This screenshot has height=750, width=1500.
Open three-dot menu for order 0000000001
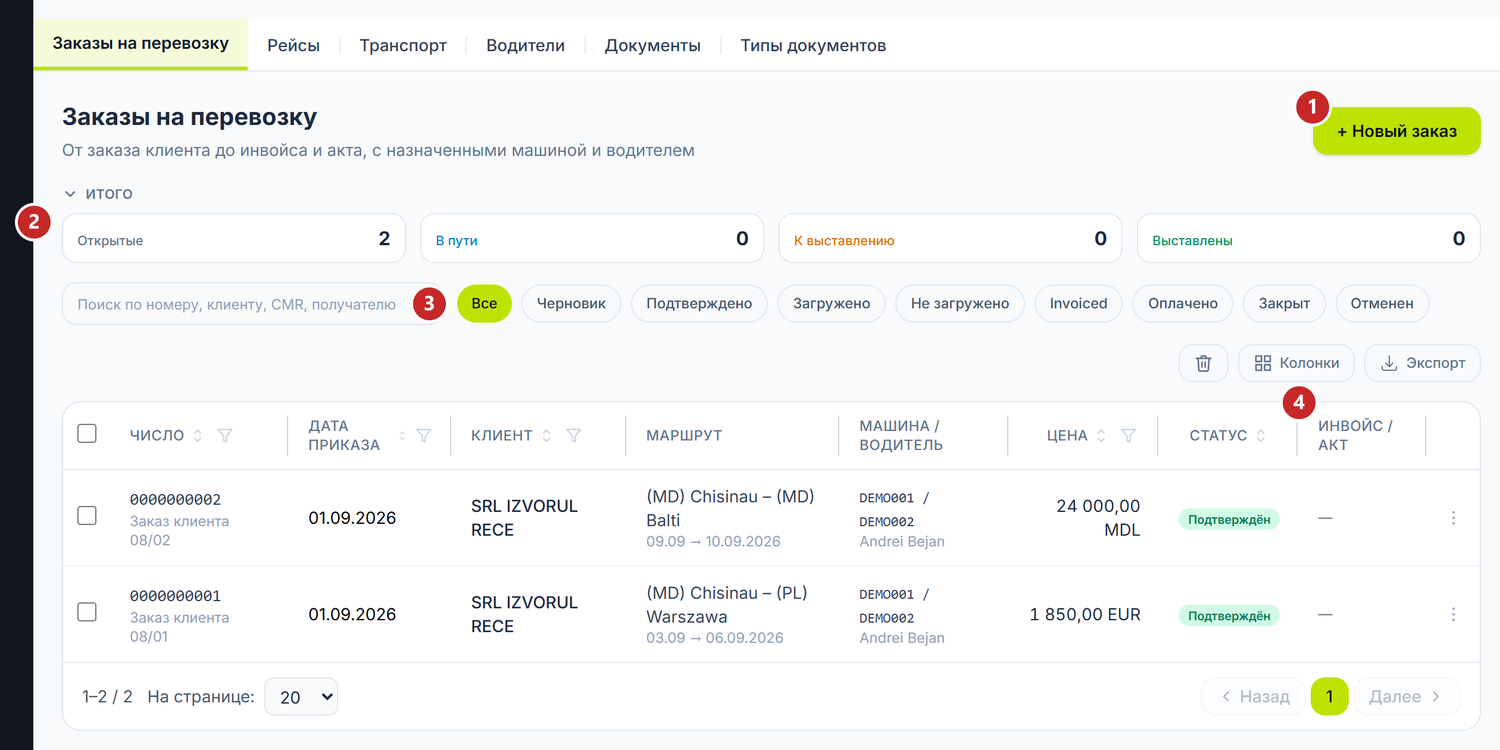(x=1453, y=614)
